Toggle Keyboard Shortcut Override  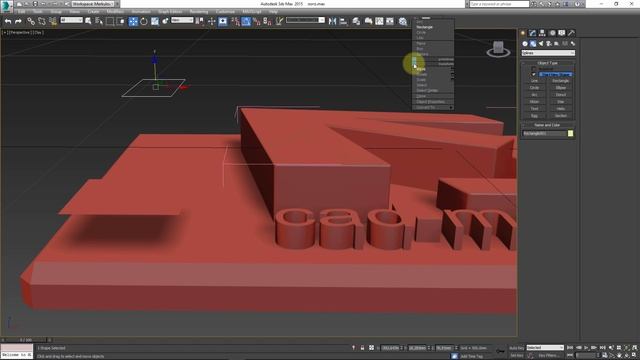point(223,21)
